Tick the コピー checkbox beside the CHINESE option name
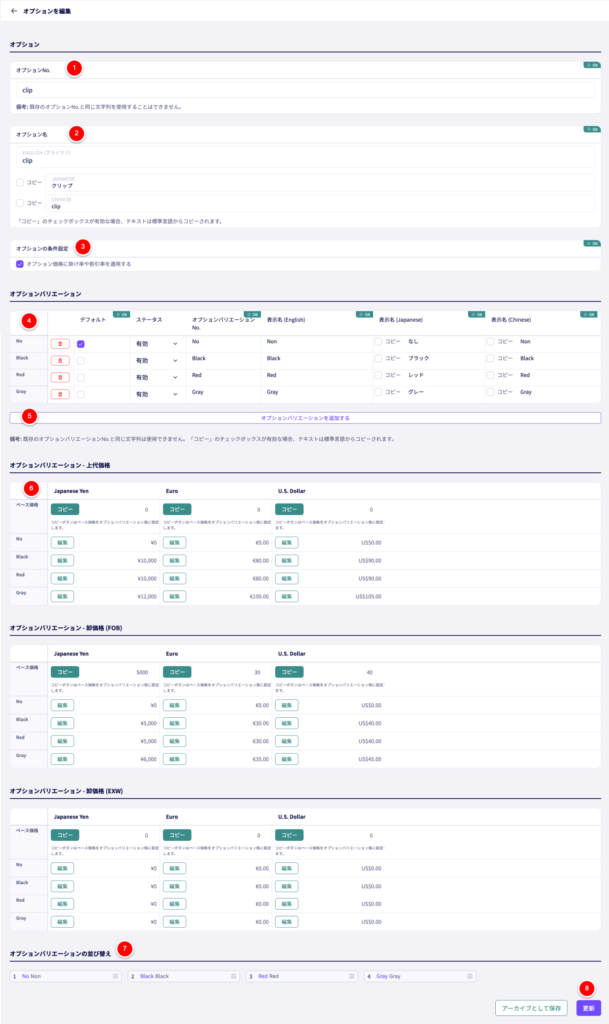 20,203
